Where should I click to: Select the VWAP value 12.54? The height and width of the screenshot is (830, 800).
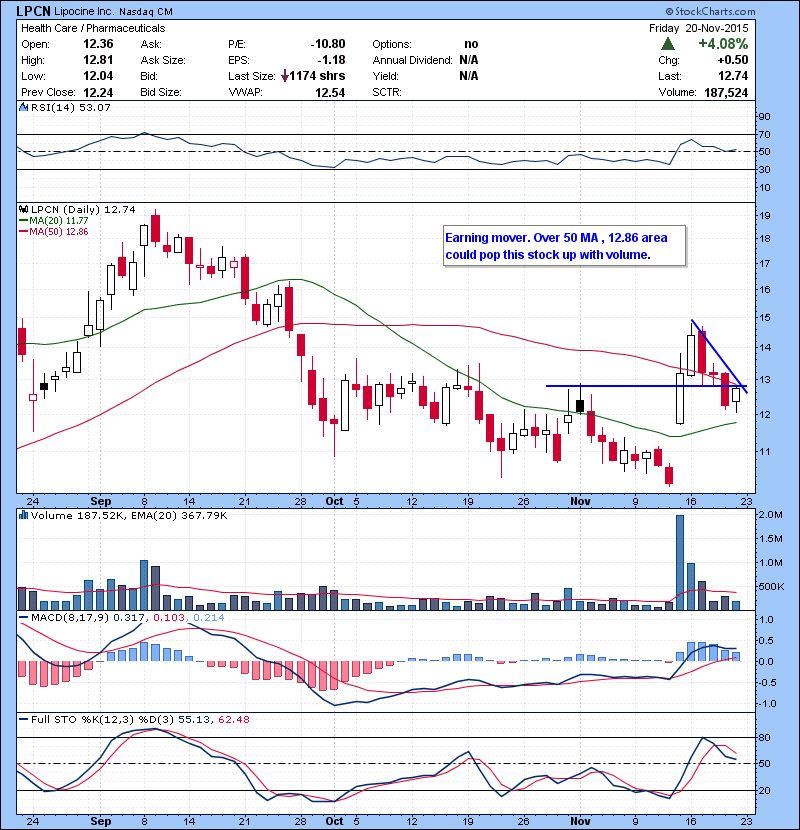point(330,92)
